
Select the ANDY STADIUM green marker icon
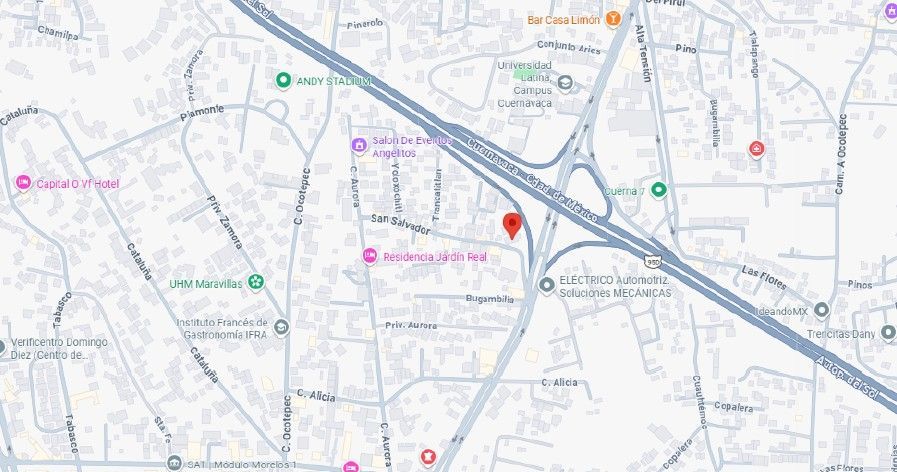click(x=283, y=81)
